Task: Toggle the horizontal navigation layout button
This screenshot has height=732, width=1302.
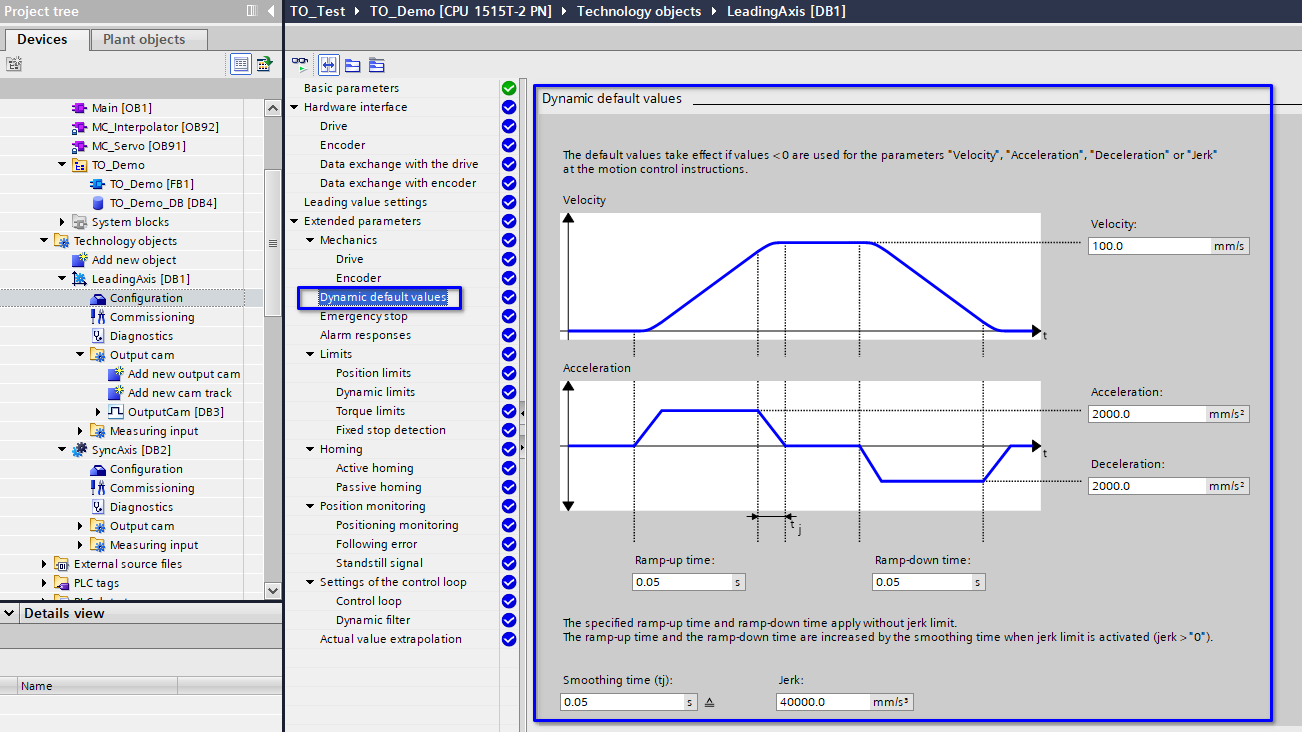Action: click(328, 65)
